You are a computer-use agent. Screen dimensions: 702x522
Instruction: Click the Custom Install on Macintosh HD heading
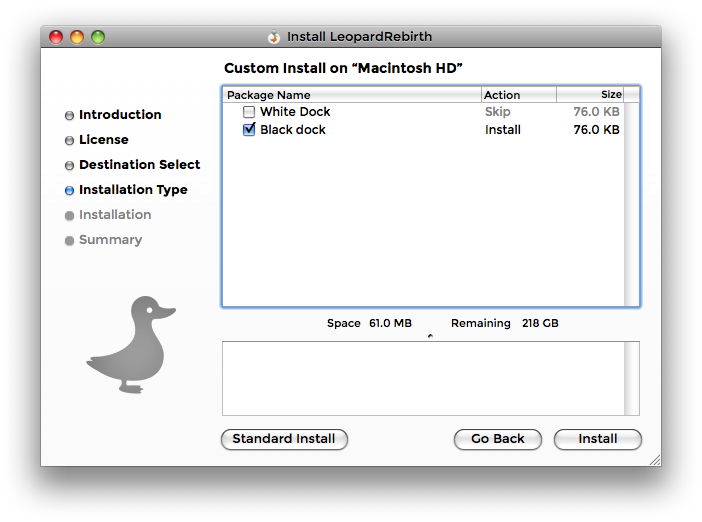[343, 68]
